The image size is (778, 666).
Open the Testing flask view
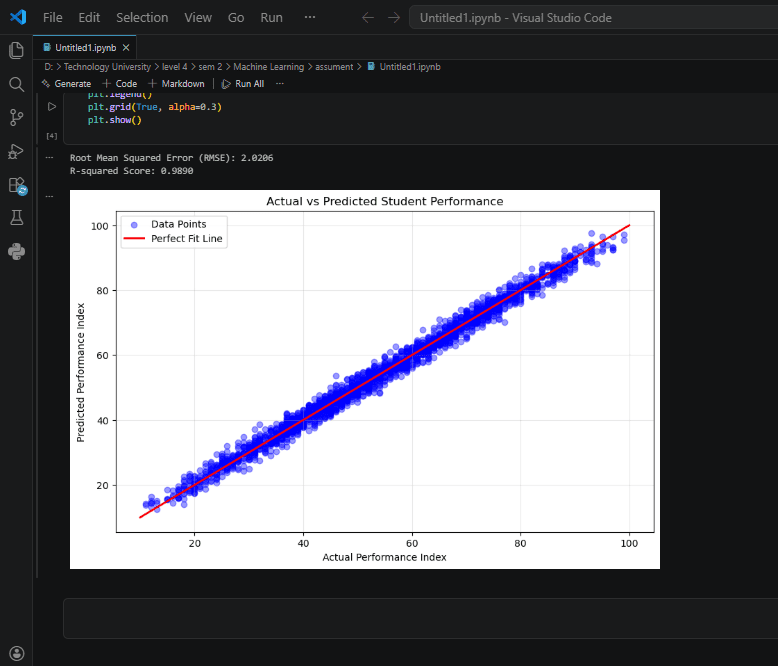click(16, 218)
